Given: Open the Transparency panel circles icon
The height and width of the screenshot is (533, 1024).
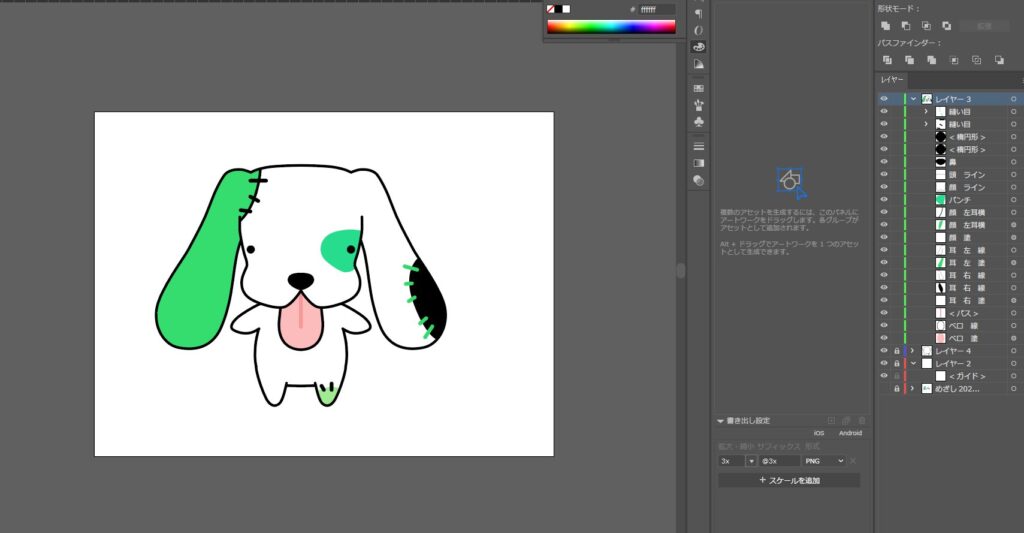Looking at the screenshot, I should pyautogui.click(x=698, y=180).
